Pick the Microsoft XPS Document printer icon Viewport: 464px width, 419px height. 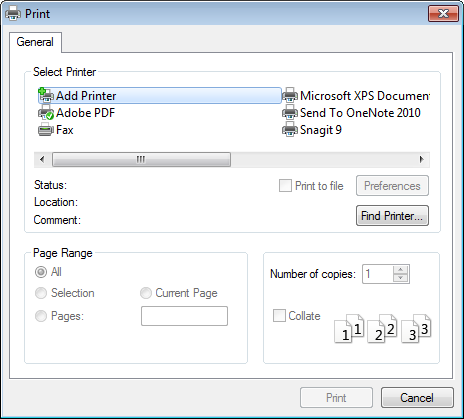pos(290,95)
